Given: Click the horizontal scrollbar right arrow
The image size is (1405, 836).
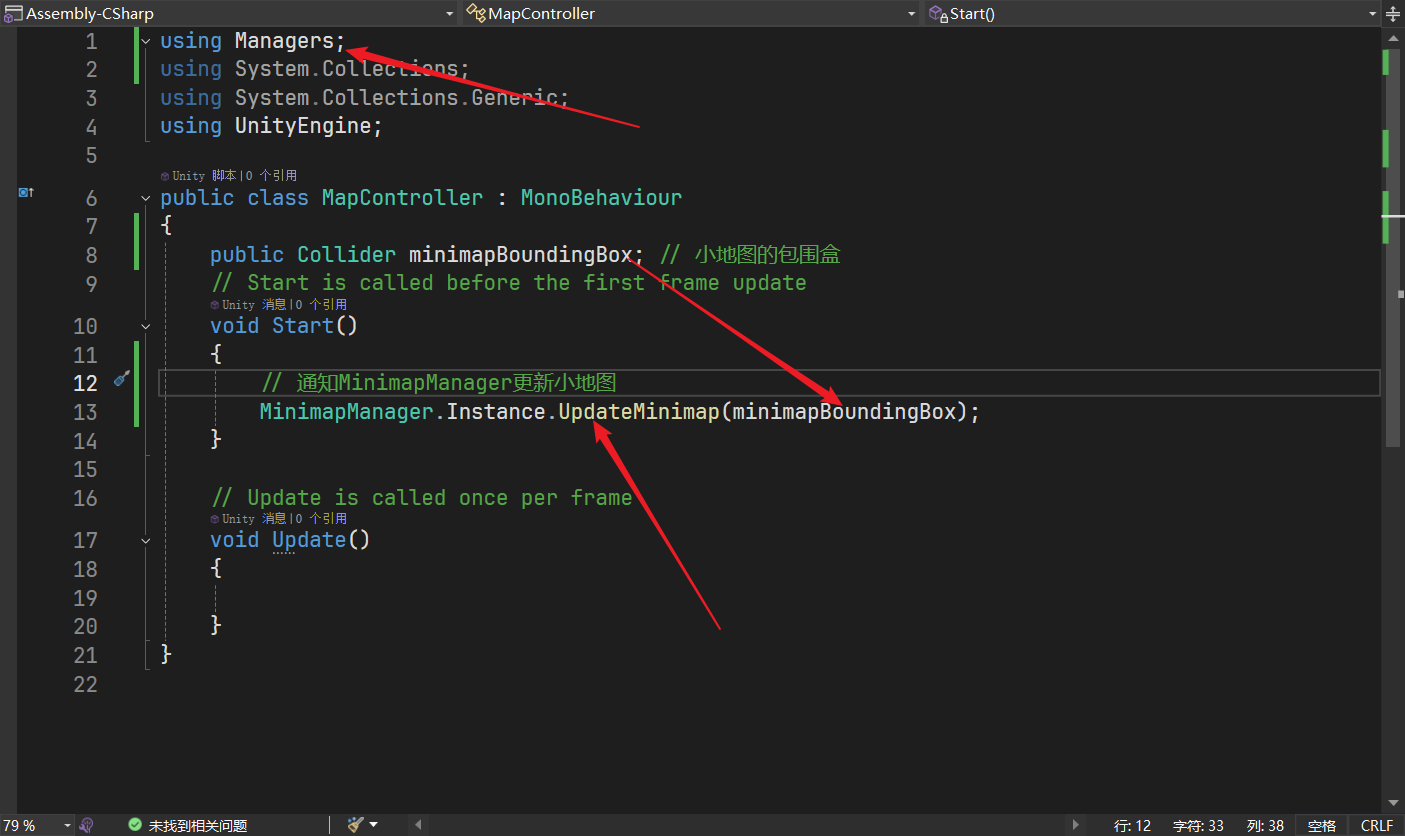Looking at the screenshot, I should tap(1076, 825).
